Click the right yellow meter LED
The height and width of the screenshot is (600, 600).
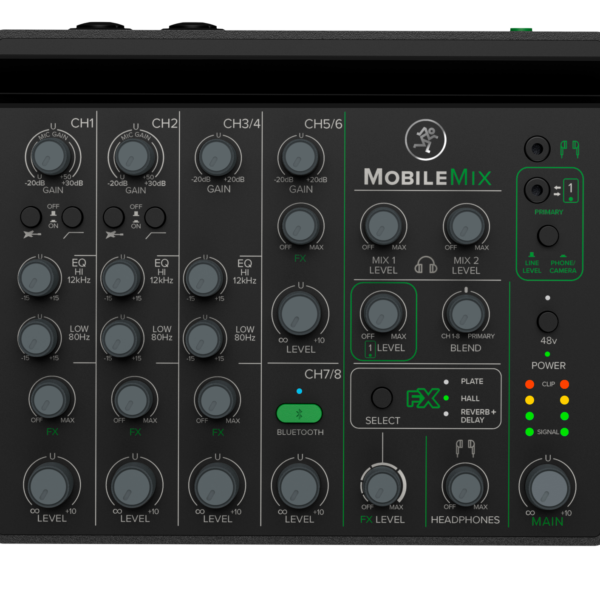click(x=564, y=400)
